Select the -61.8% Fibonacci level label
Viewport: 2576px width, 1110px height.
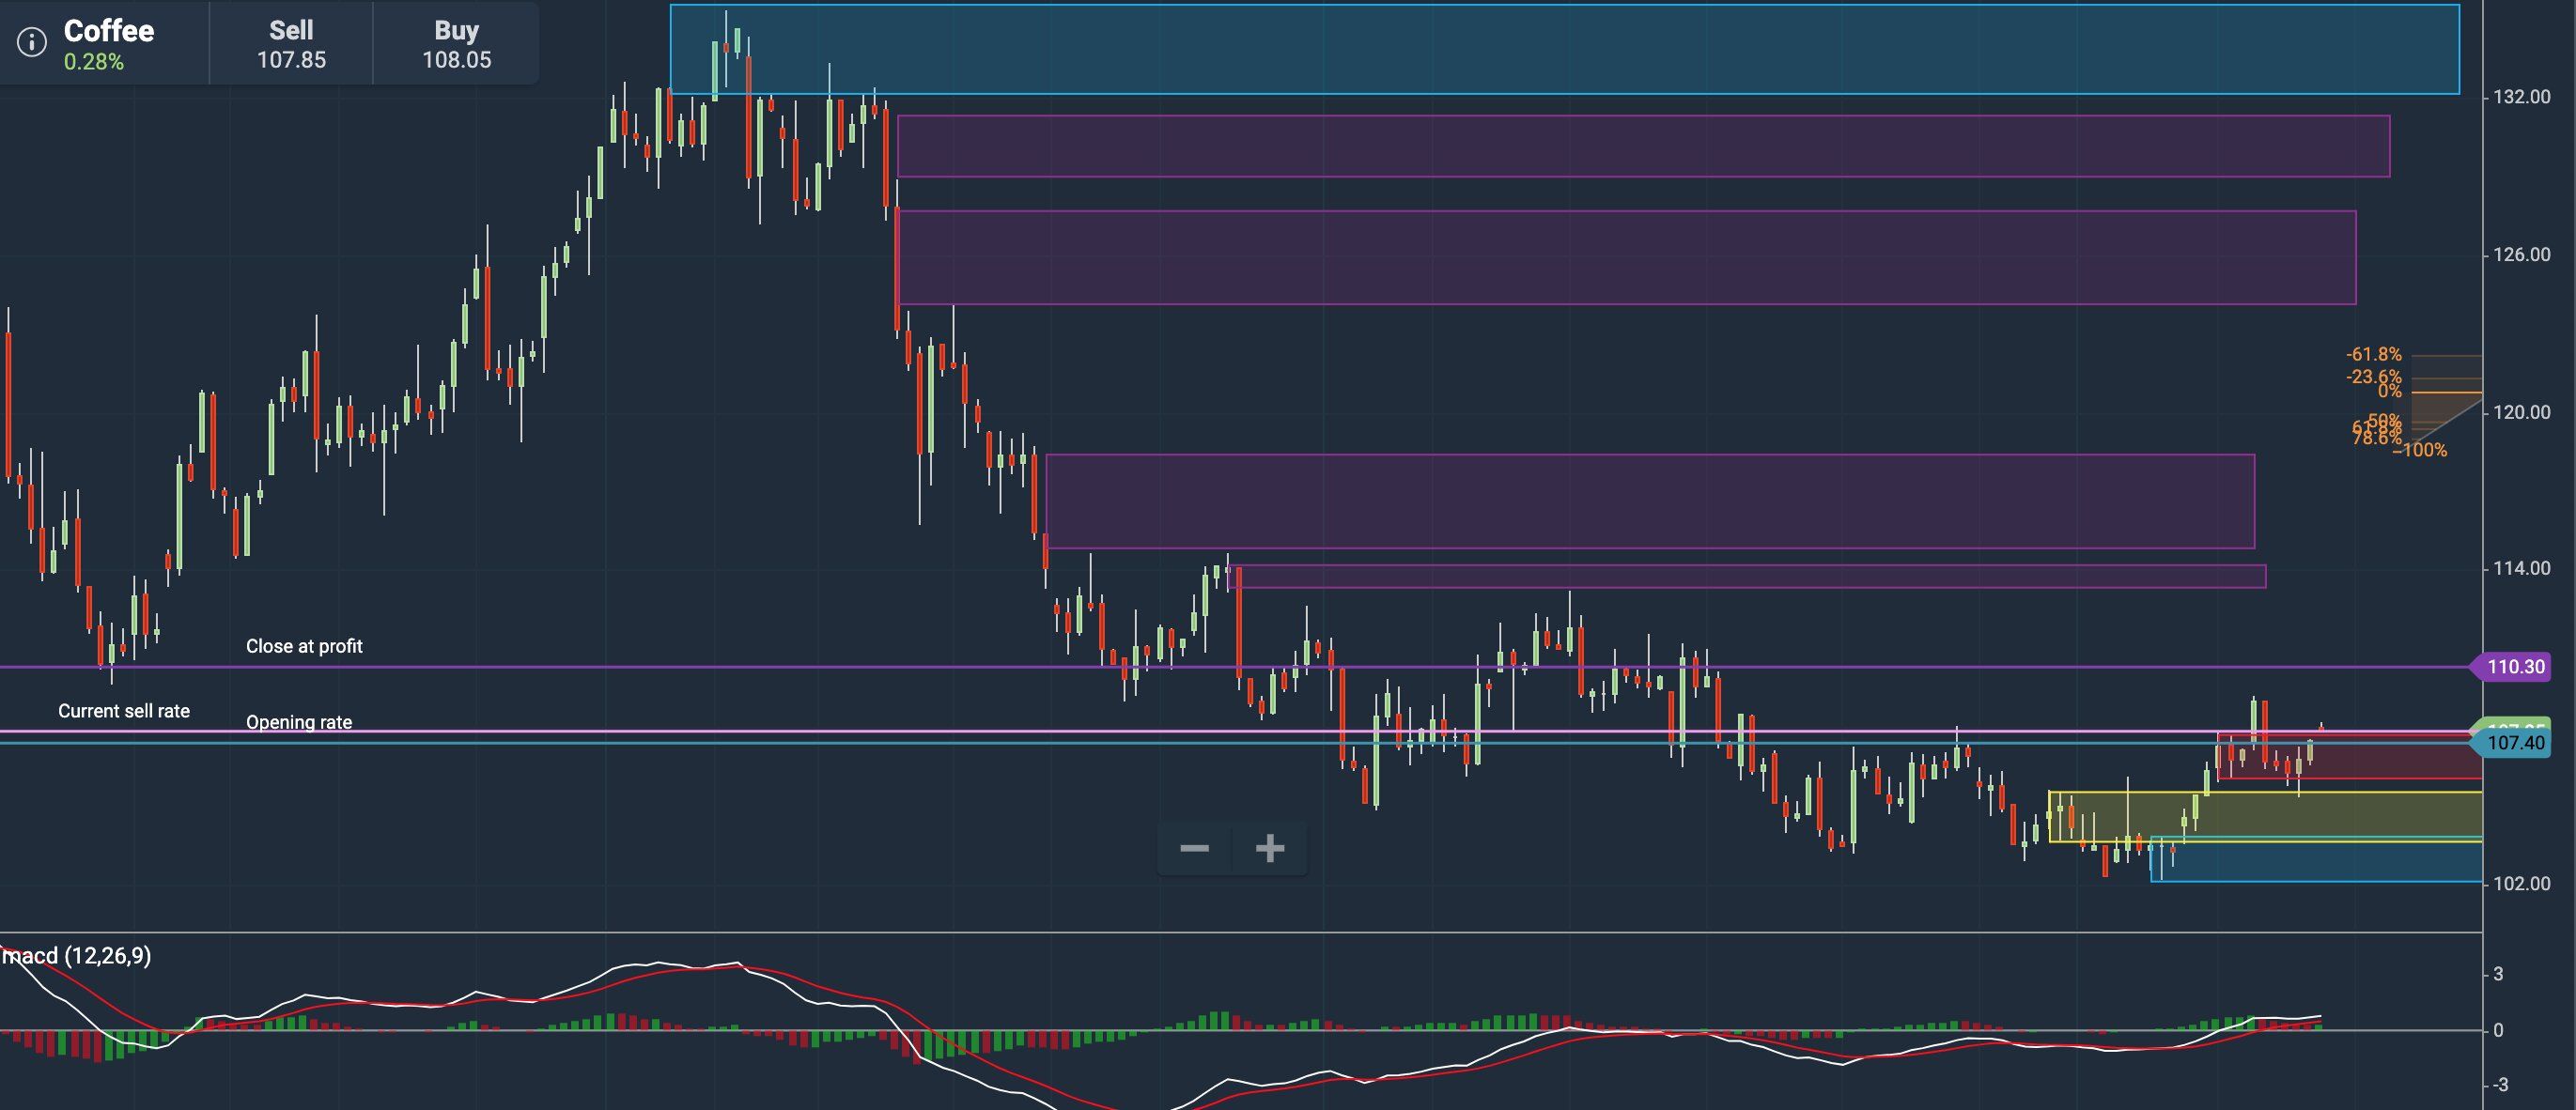coord(2373,354)
